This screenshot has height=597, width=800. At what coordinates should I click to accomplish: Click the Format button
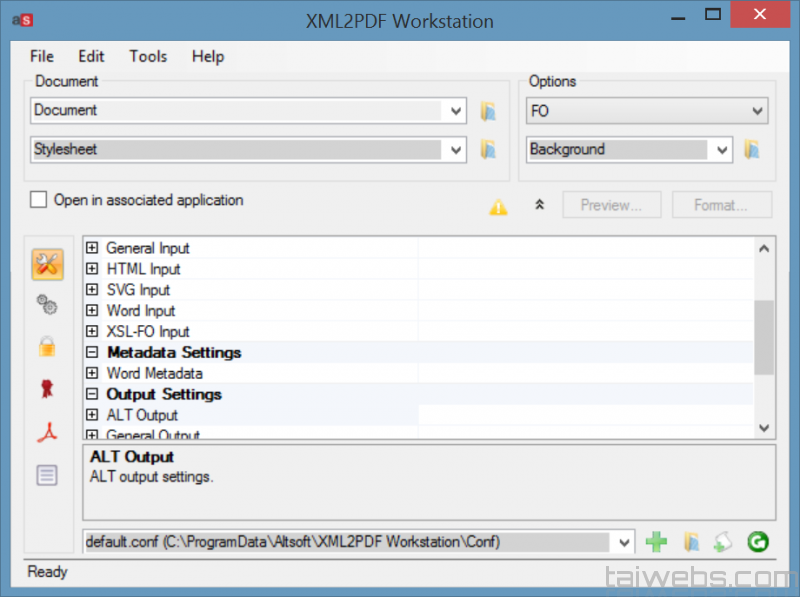click(721, 205)
